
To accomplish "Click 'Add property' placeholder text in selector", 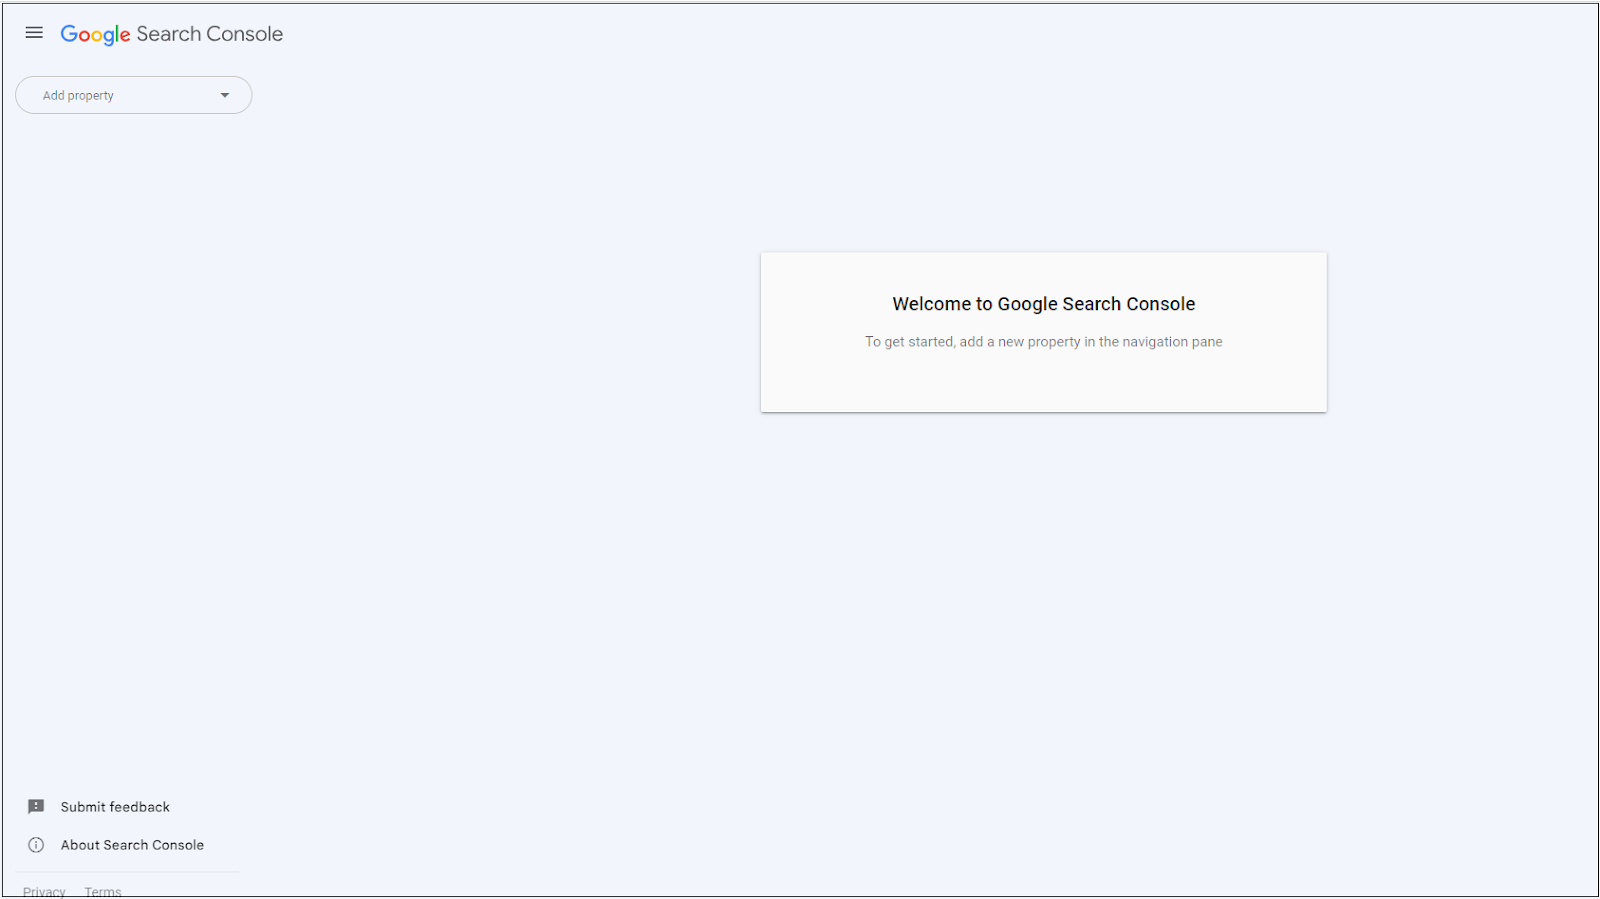I will tap(78, 96).
